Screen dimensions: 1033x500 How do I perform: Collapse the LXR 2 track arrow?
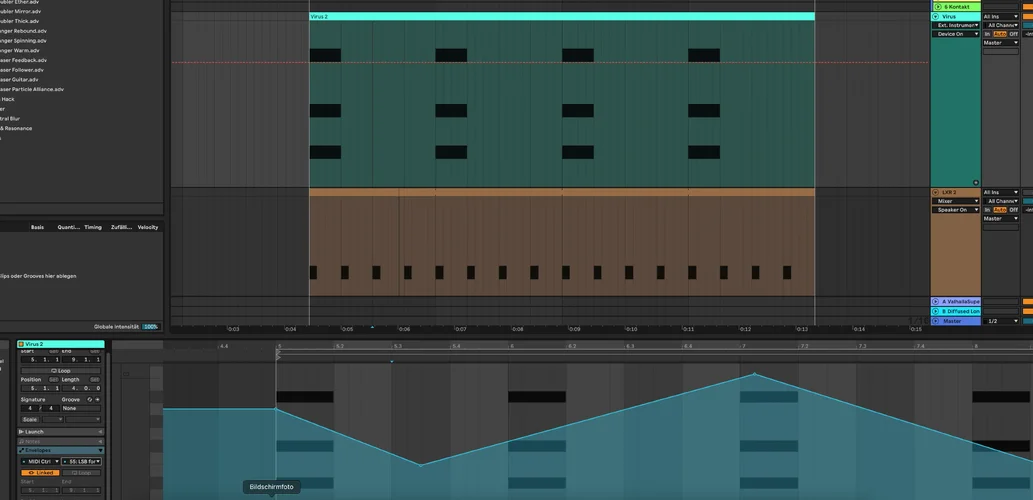pos(935,192)
